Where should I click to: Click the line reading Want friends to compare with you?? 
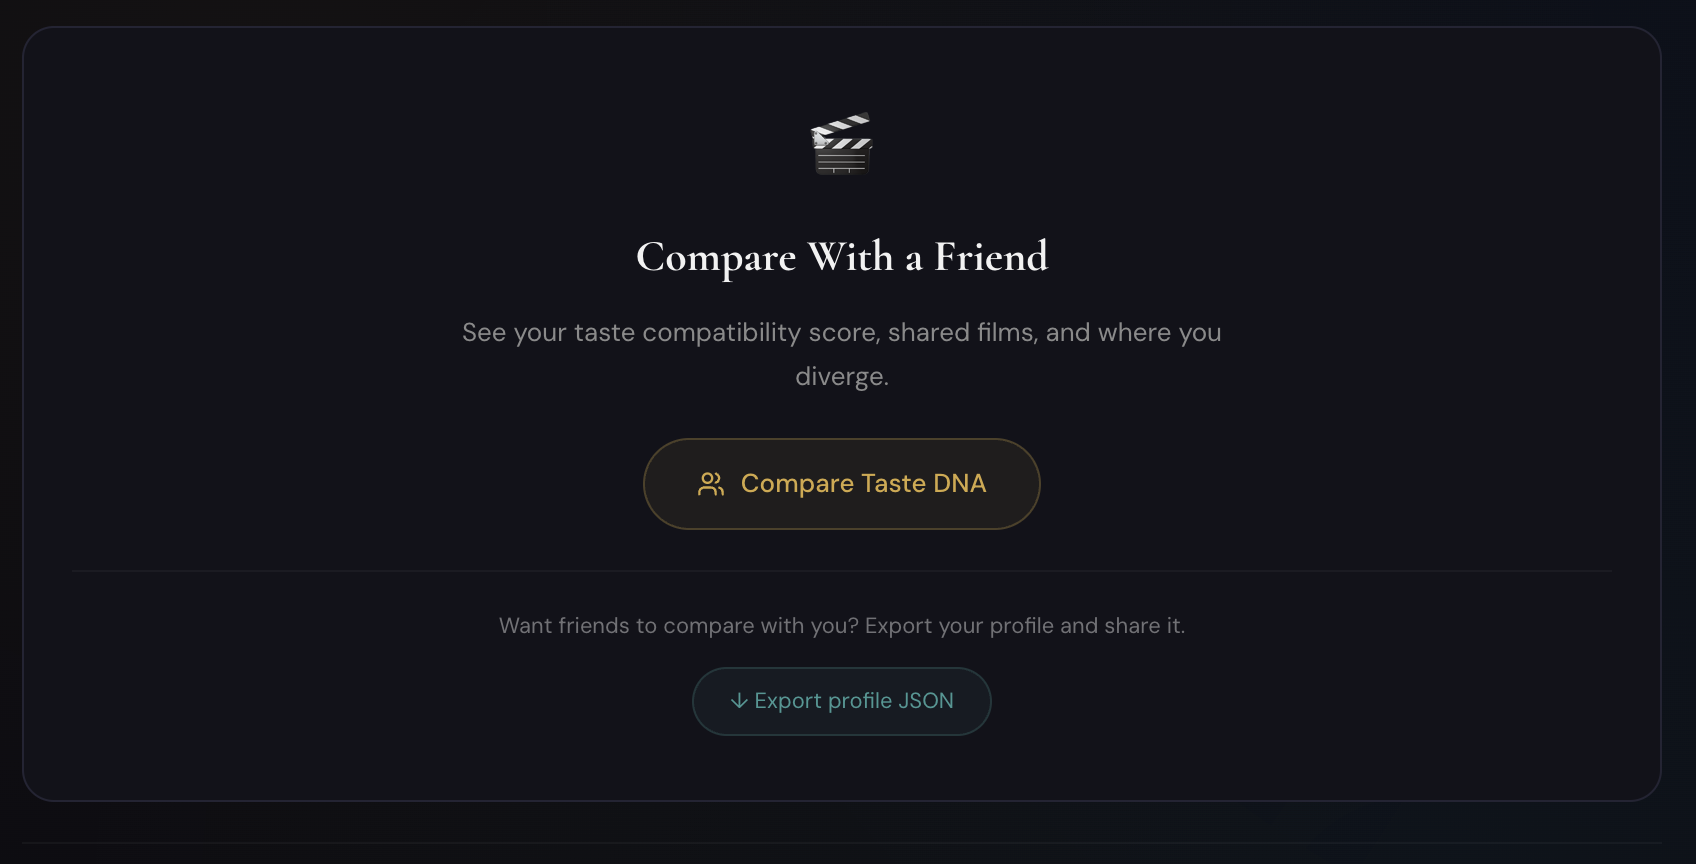(x=675, y=625)
